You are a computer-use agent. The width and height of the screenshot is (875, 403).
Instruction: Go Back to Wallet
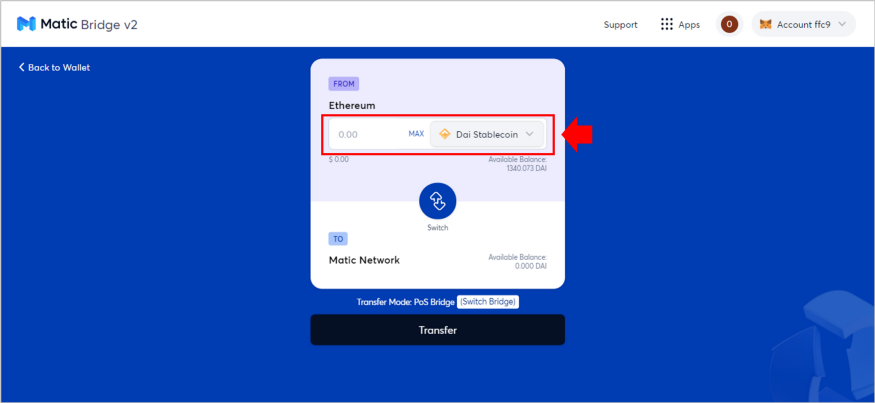[x=54, y=68]
